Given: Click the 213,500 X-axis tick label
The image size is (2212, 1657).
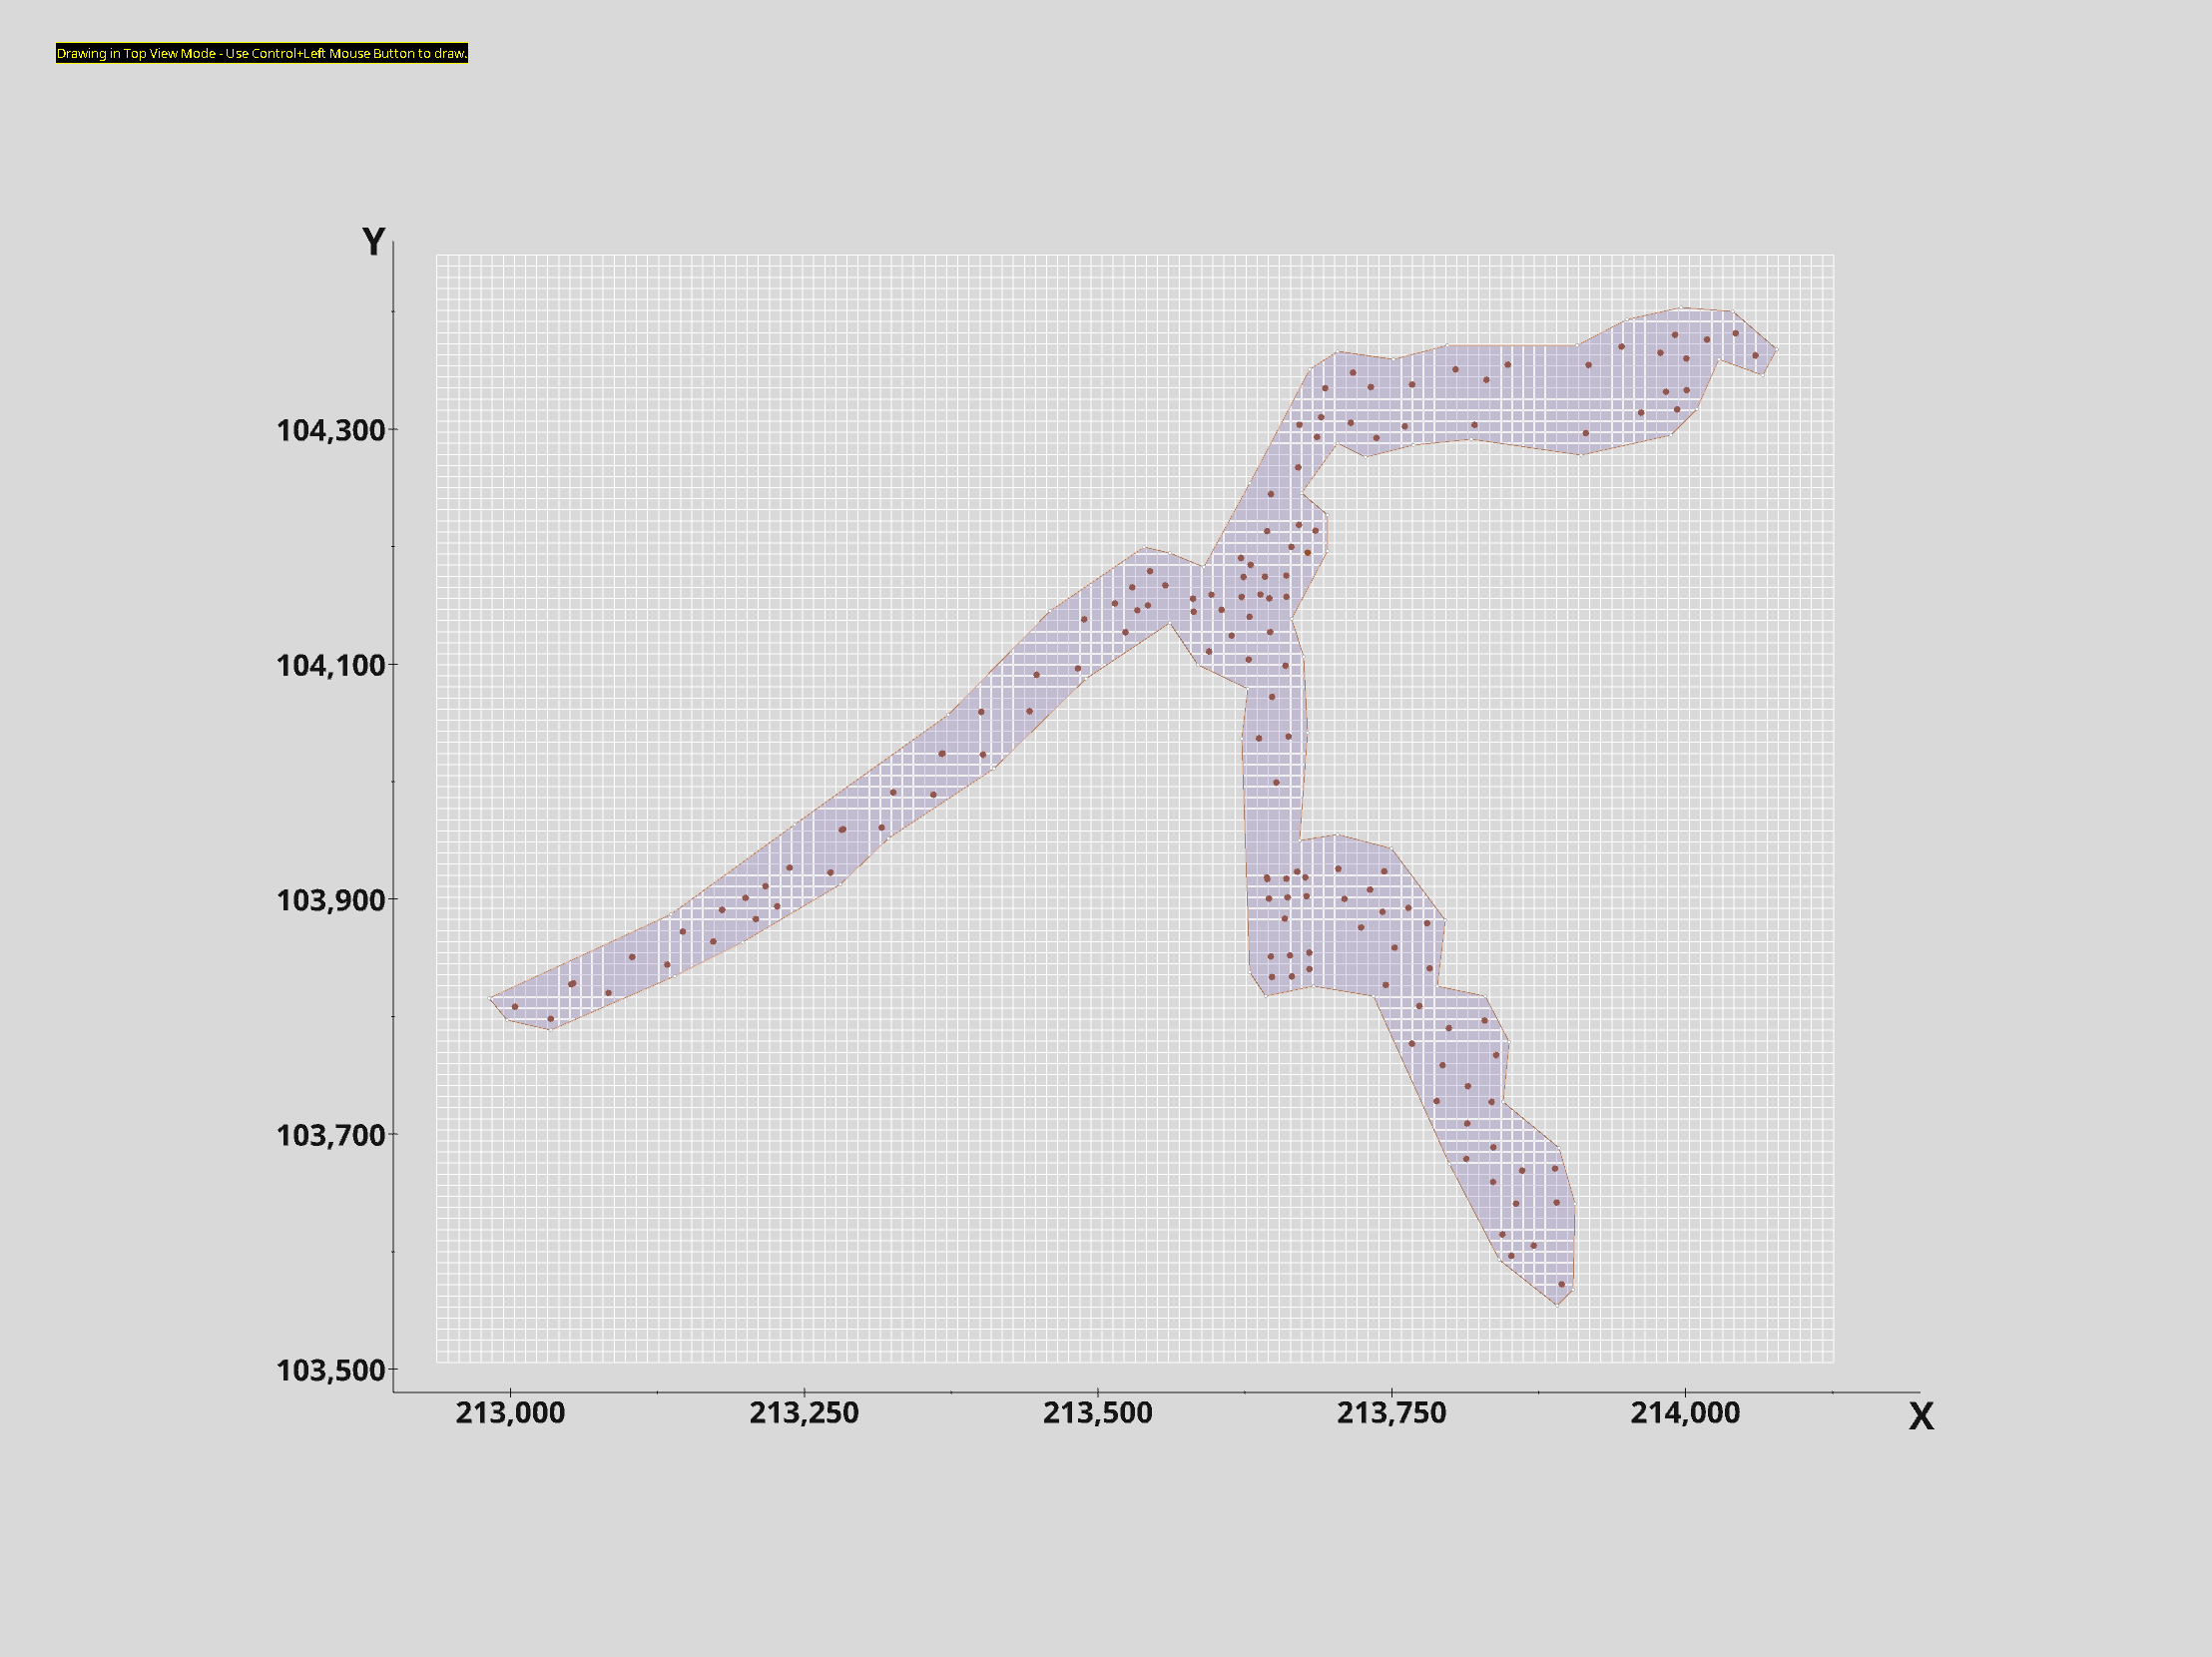Looking at the screenshot, I should 1097,1413.
